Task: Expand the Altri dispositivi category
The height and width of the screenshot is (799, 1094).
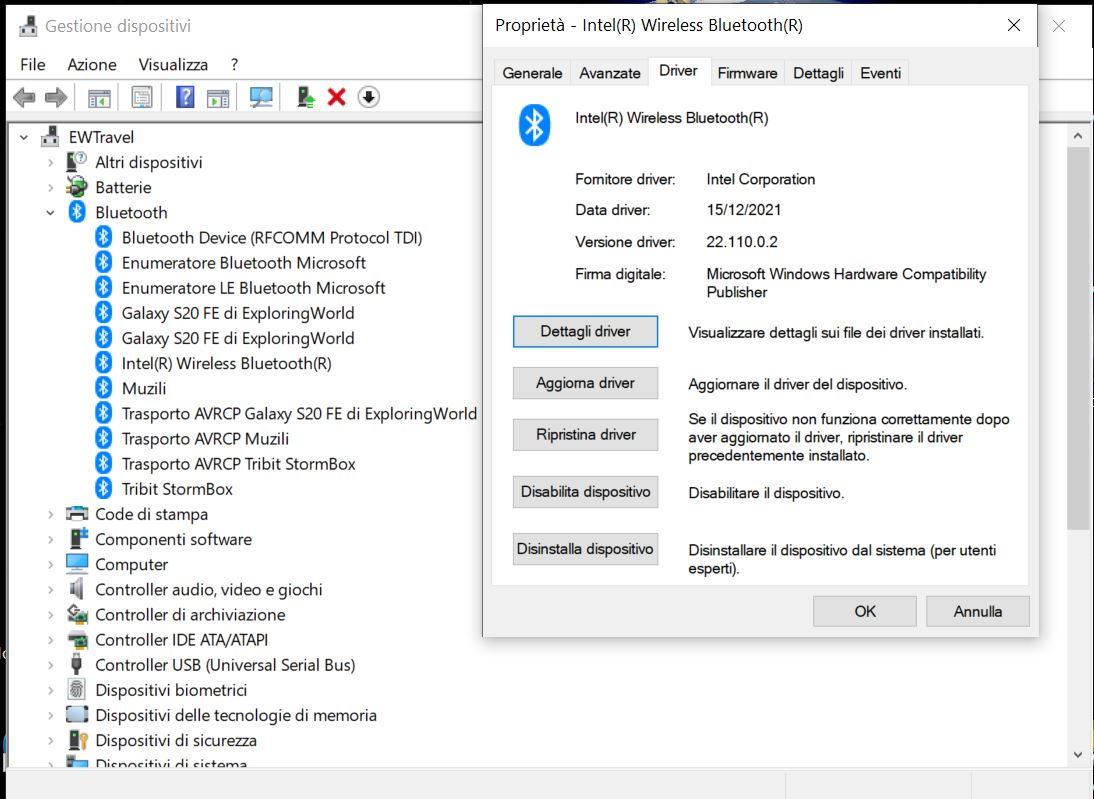Action: tap(50, 163)
